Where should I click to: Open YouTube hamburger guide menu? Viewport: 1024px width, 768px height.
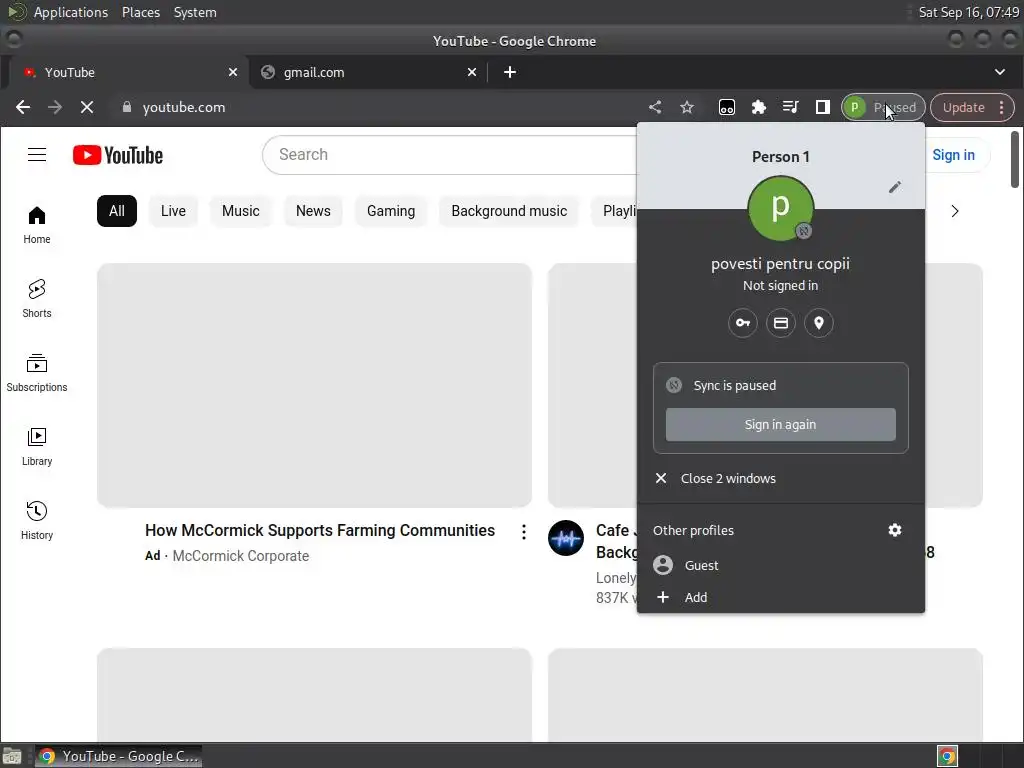pos(37,155)
